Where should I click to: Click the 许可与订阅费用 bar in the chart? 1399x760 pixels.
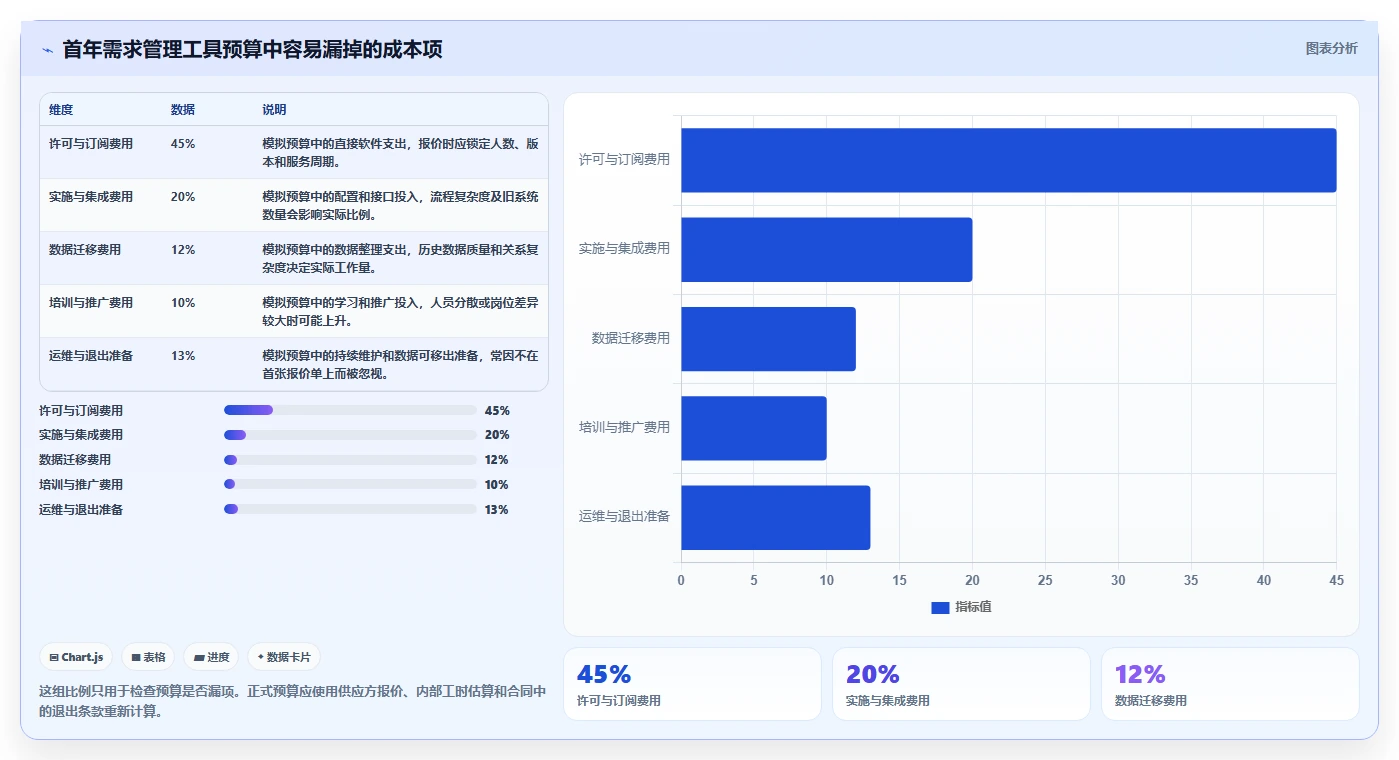point(1008,160)
